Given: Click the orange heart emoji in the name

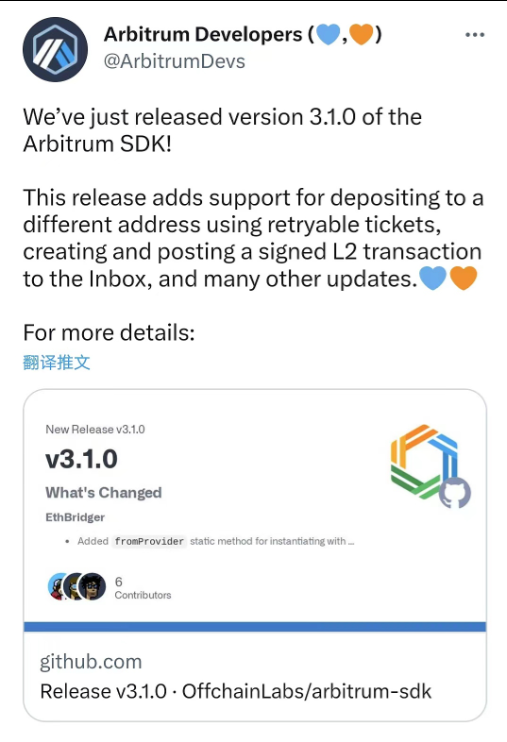Looking at the screenshot, I should [x=362, y=34].
